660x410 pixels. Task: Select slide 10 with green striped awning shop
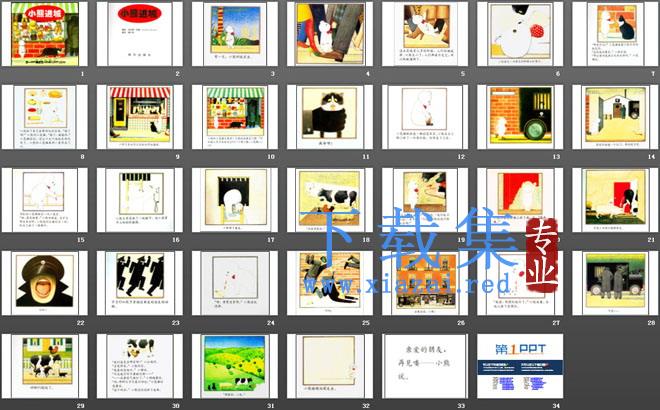[x=235, y=117]
